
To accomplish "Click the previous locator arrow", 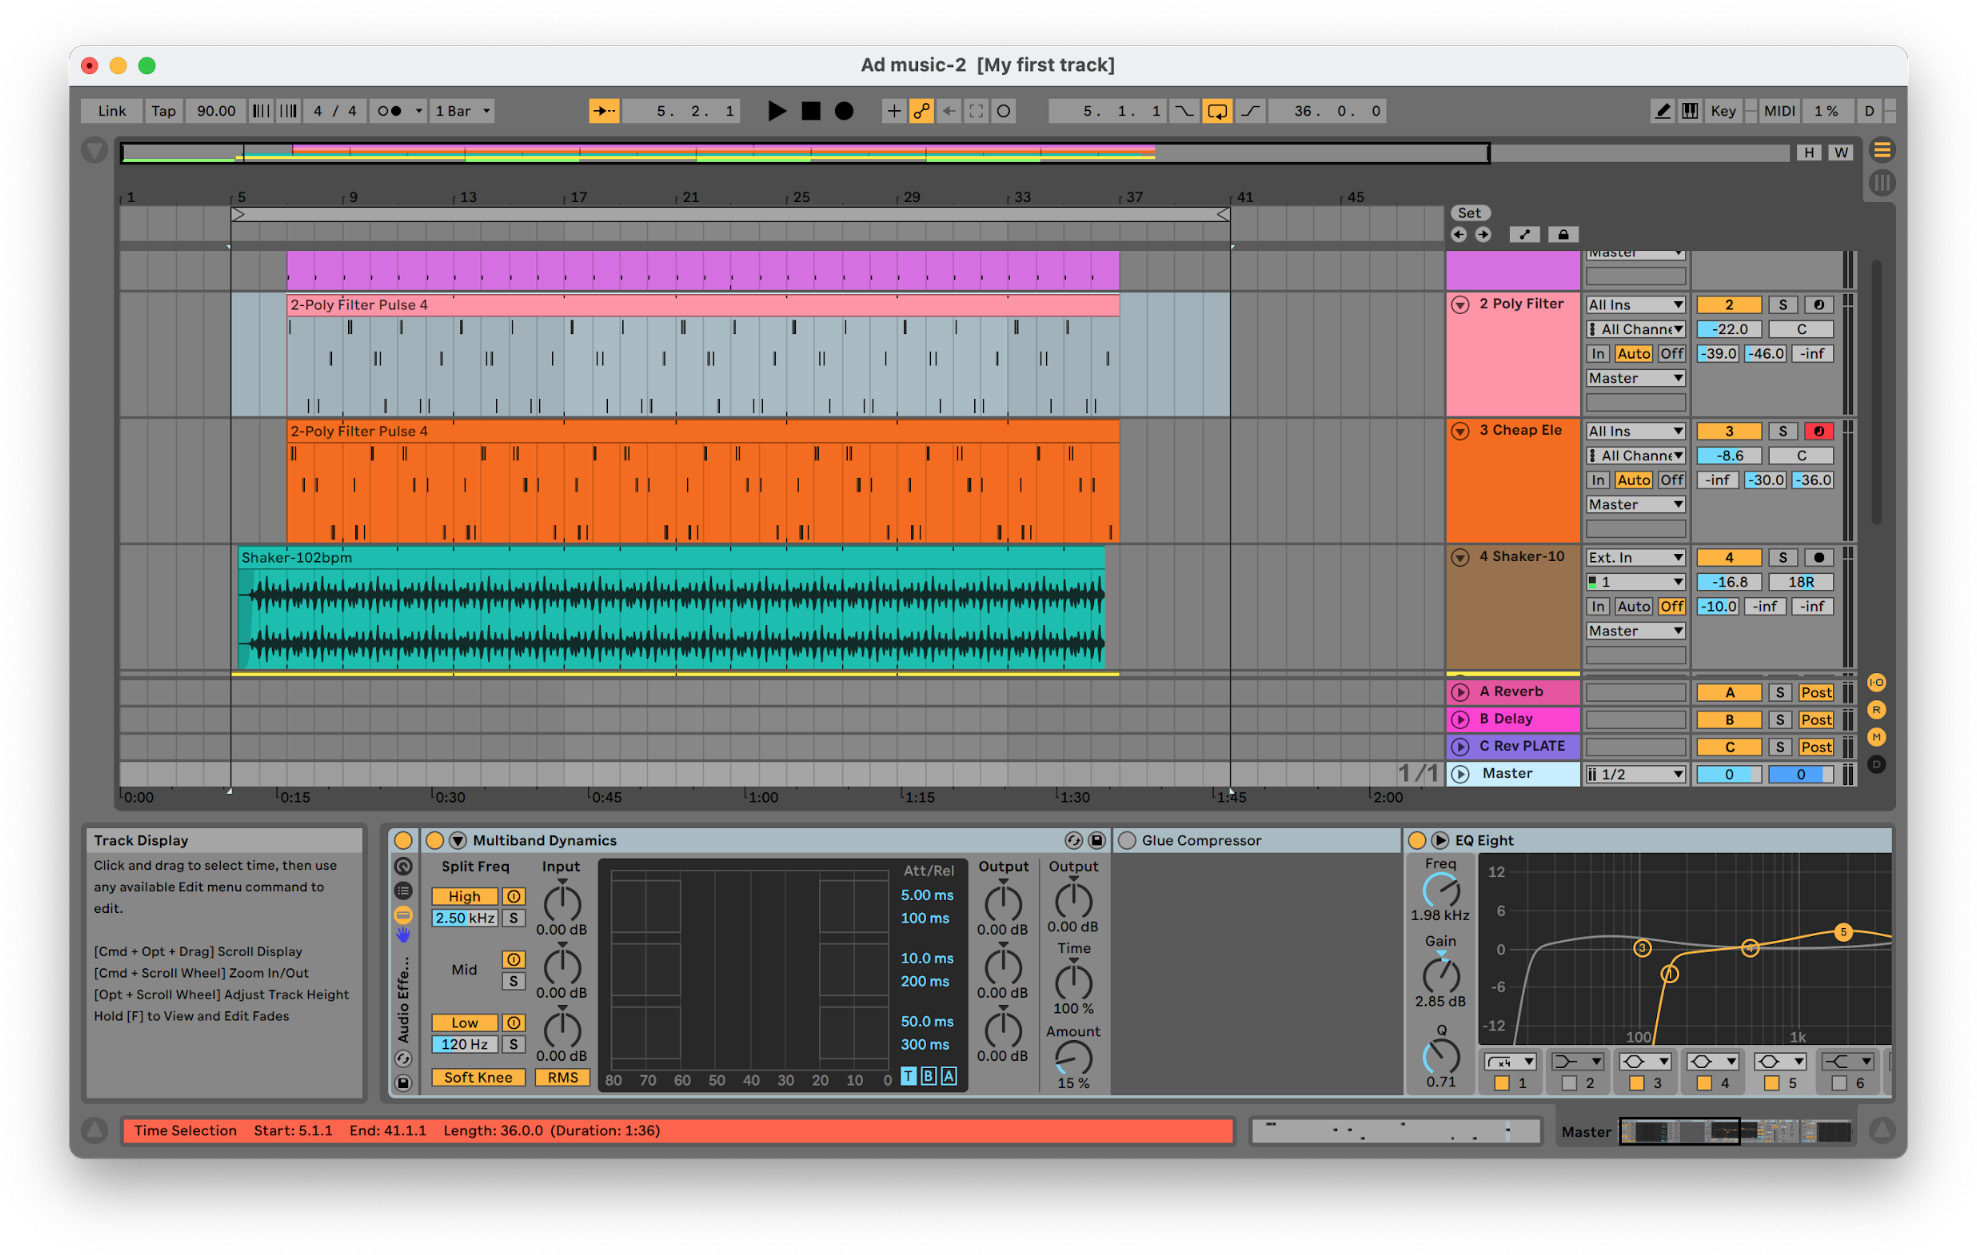I will point(1459,234).
